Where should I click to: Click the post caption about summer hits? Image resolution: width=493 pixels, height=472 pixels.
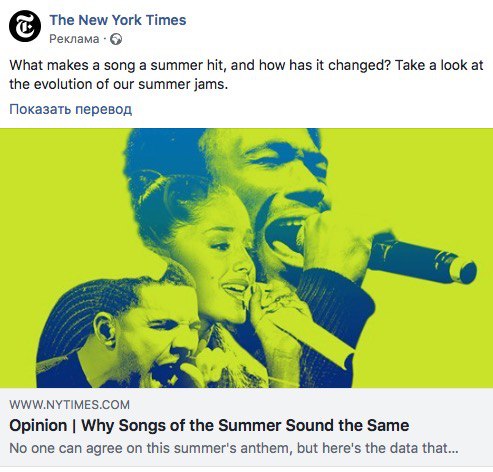coord(246,75)
